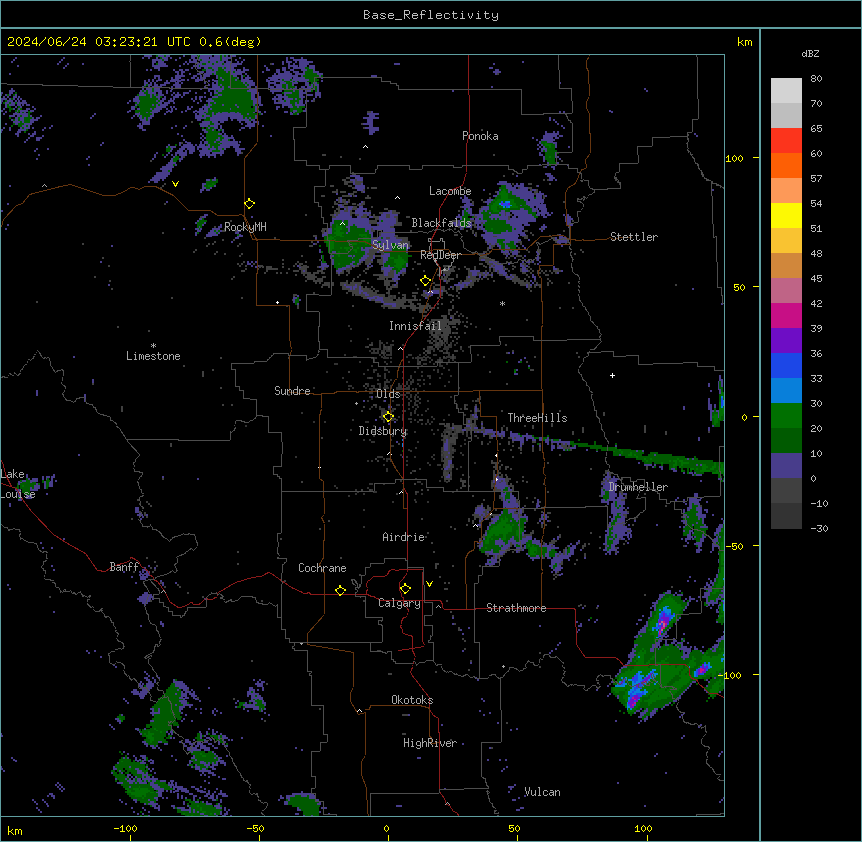This screenshot has height=842, width=862.
Task: Click the asterisk marker above Limestone label
Action: click(153, 346)
